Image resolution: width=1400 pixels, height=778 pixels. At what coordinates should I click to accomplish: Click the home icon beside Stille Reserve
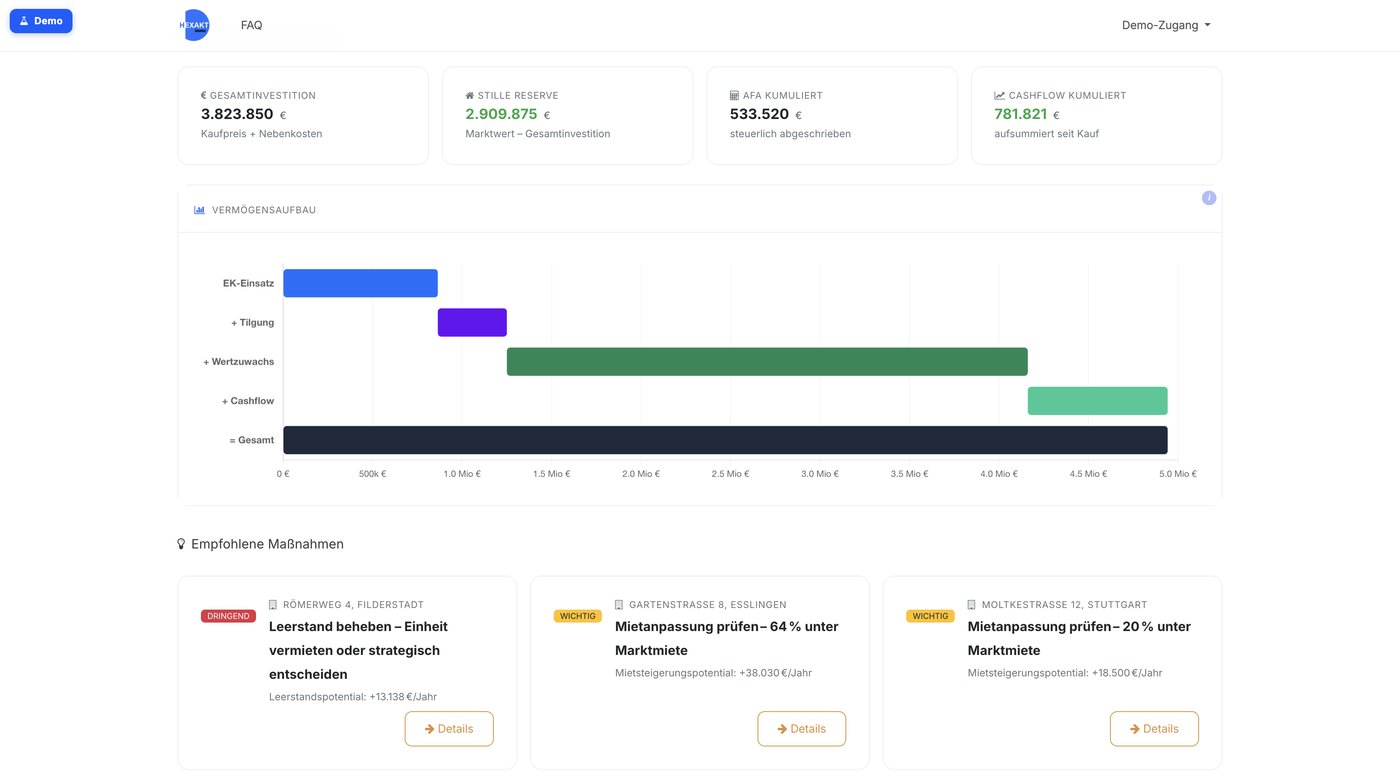point(470,96)
